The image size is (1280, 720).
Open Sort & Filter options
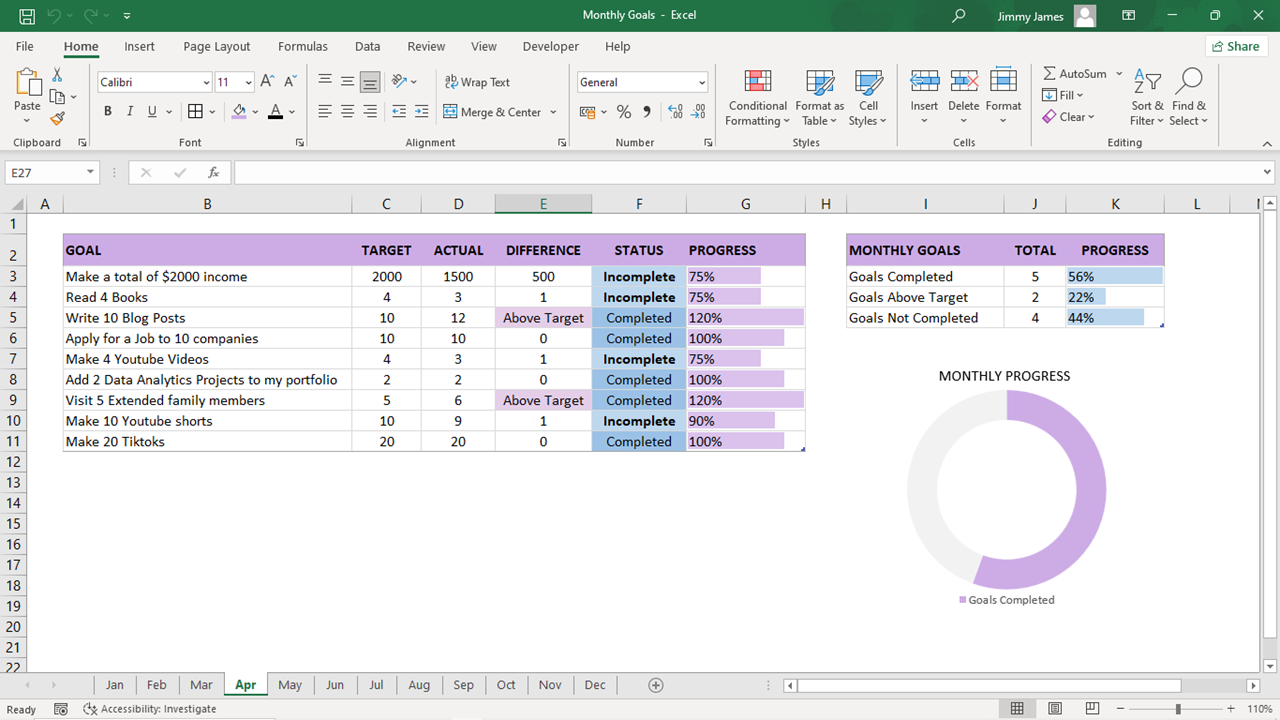[1146, 96]
